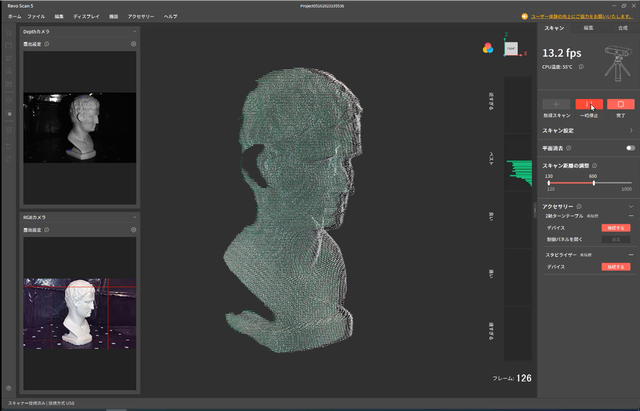The height and width of the screenshot is (411, 640).
Task: Collapse the RGBカメラ panel
Action: tap(134, 216)
